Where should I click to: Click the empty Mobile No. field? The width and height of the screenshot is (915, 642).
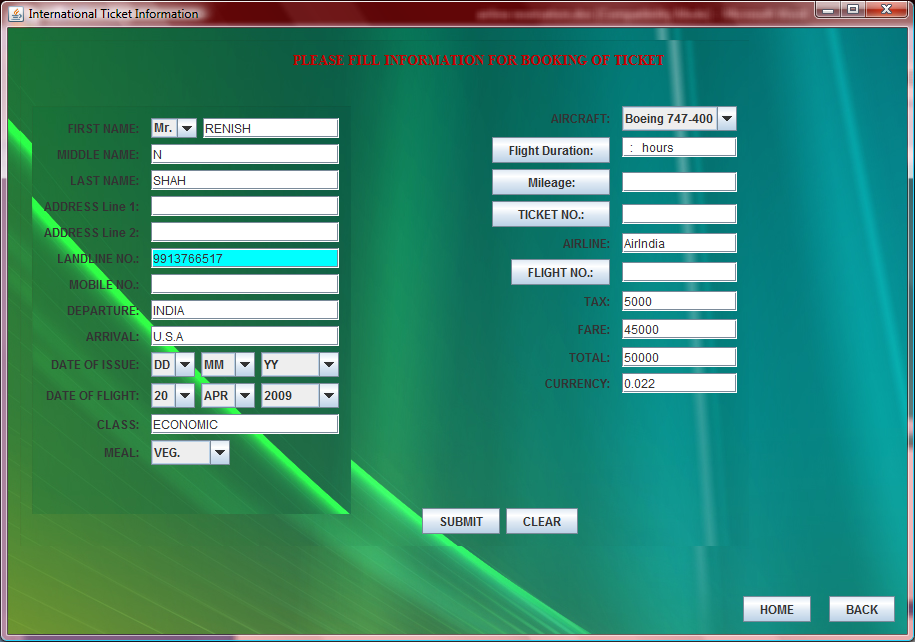coord(245,284)
